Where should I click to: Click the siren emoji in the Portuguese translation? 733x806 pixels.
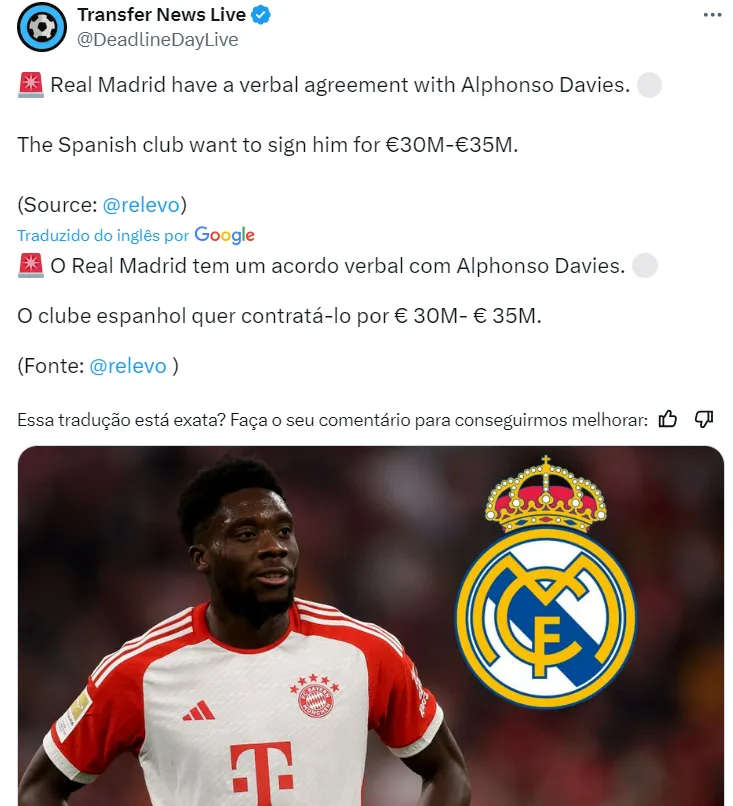click(x=31, y=266)
